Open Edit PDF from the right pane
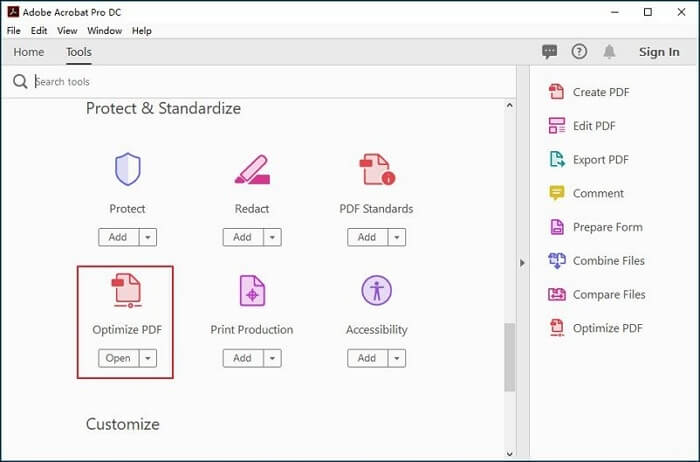The height and width of the screenshot is (462, 700). click(x=582, y=126)
